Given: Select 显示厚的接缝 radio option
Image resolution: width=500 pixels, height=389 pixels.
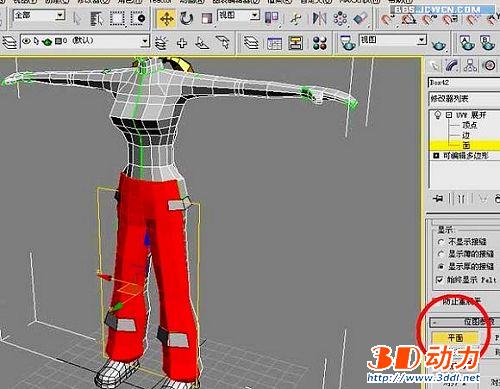Looking at the screenshot, I should tap(441, 267).
